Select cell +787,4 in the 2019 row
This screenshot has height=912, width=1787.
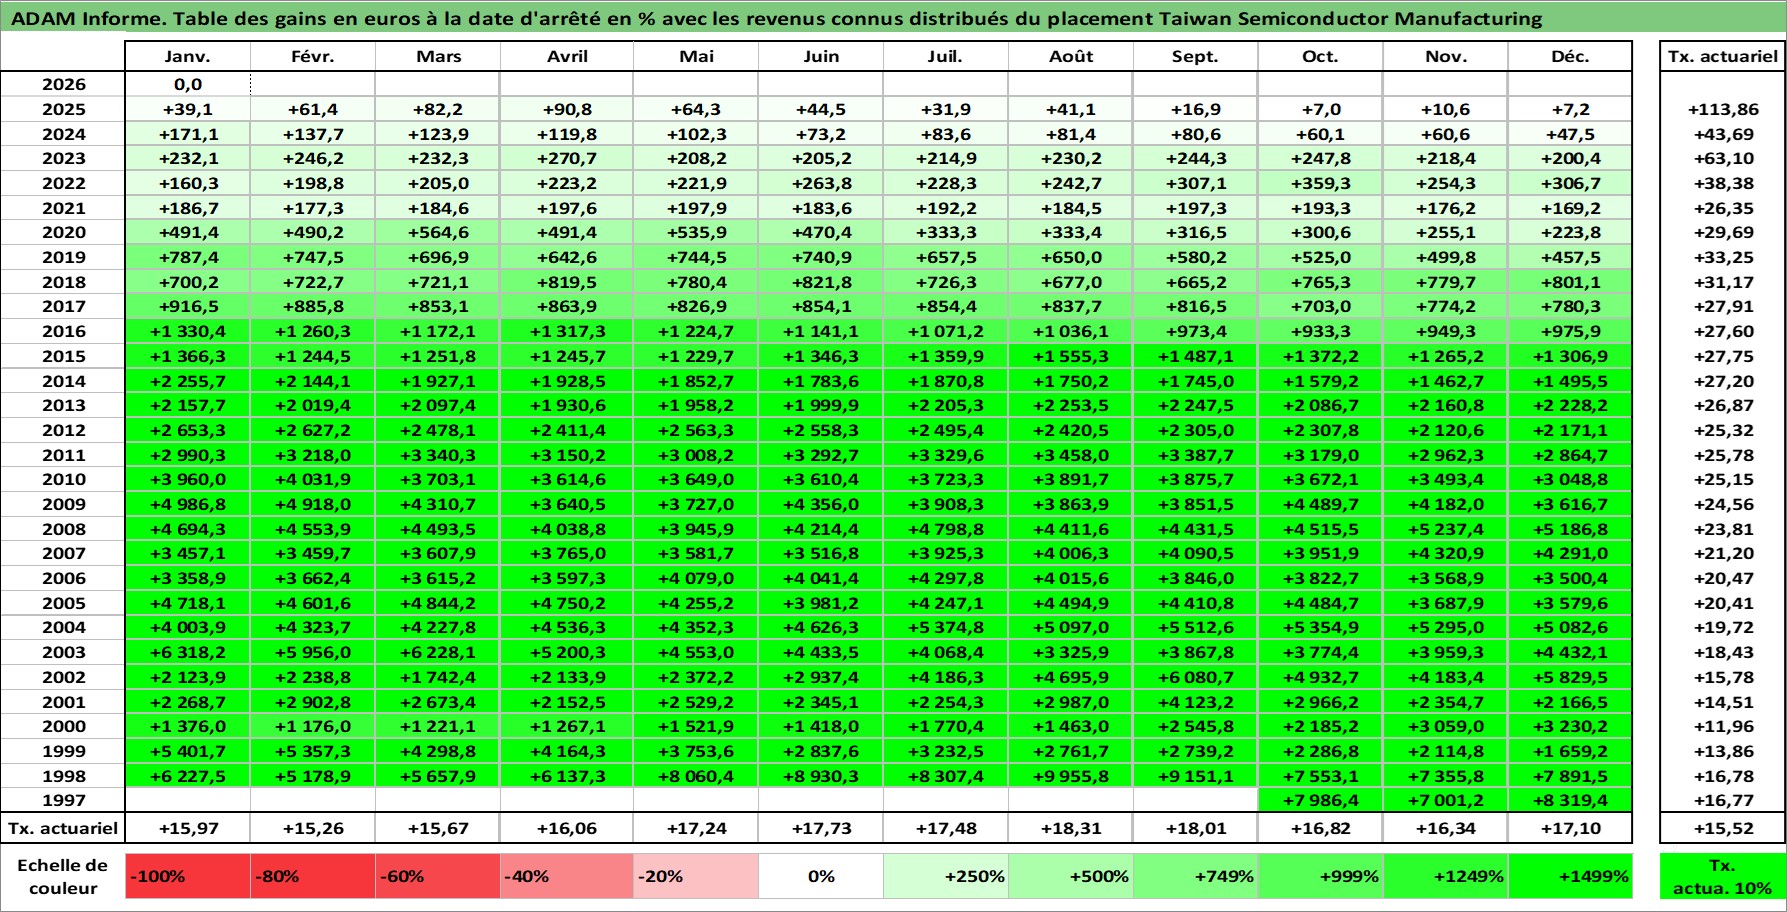pyautogui.click(x=188, y=257)
